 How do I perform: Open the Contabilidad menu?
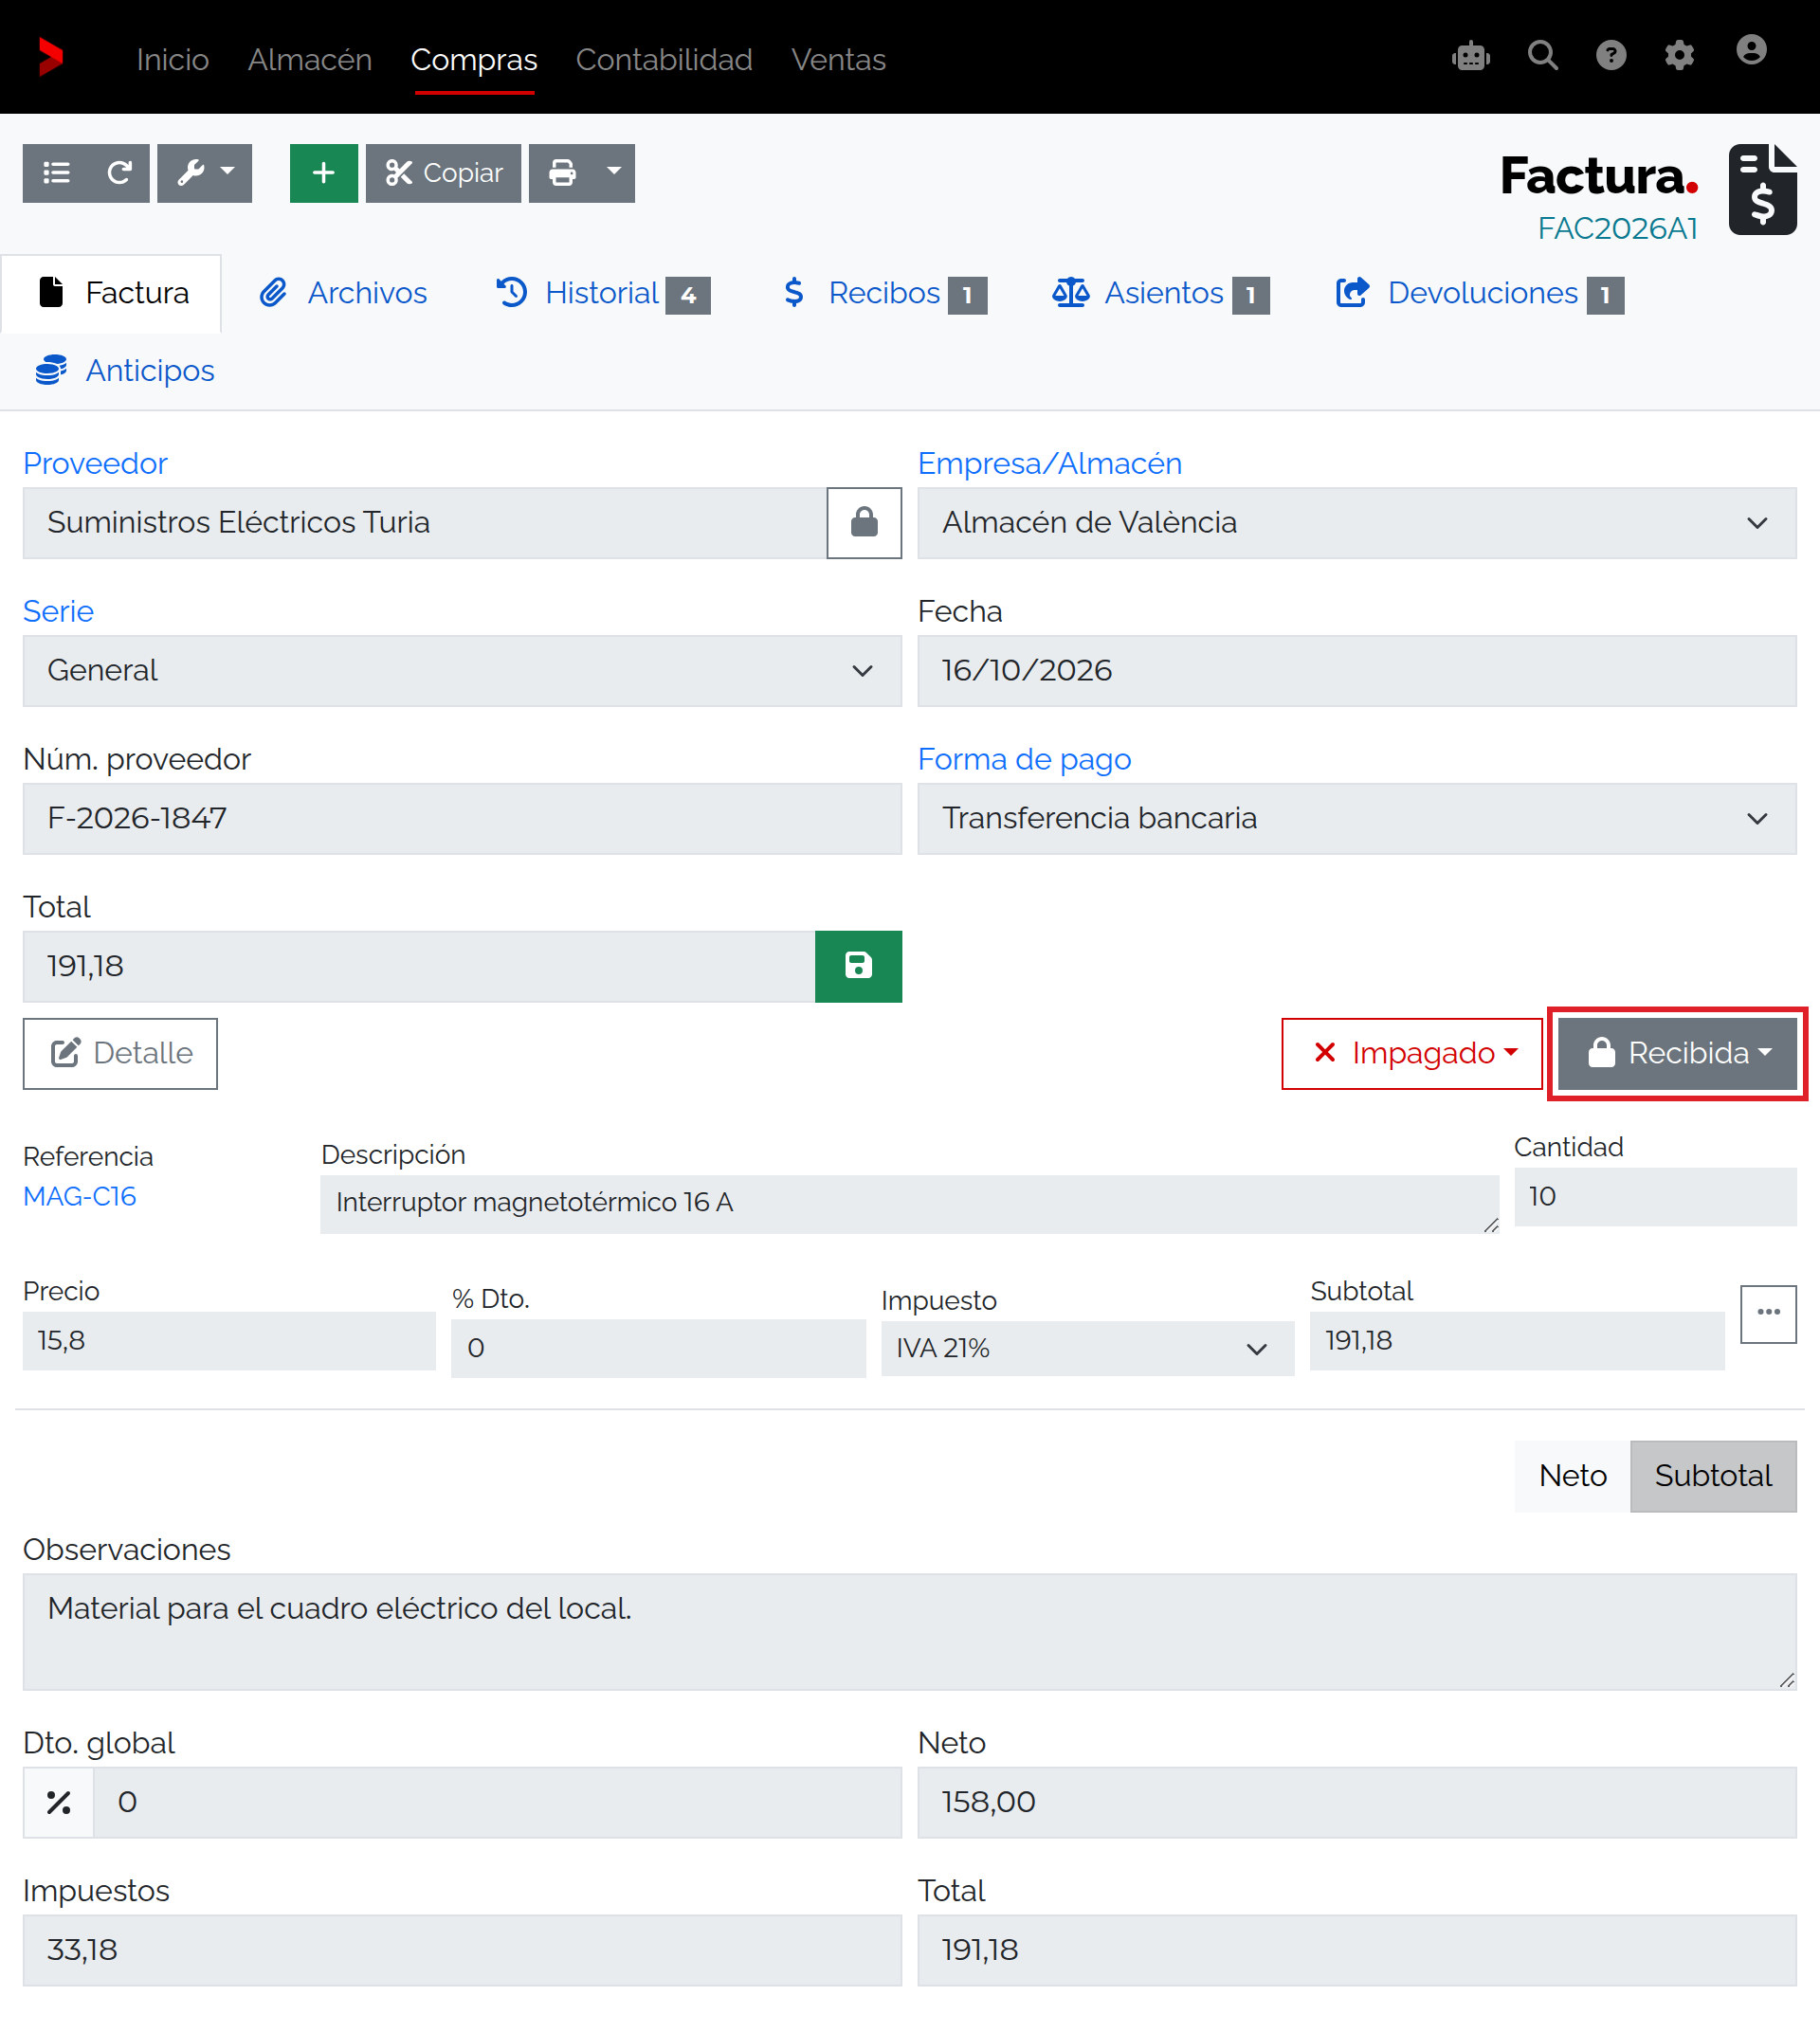coord(664,59)
